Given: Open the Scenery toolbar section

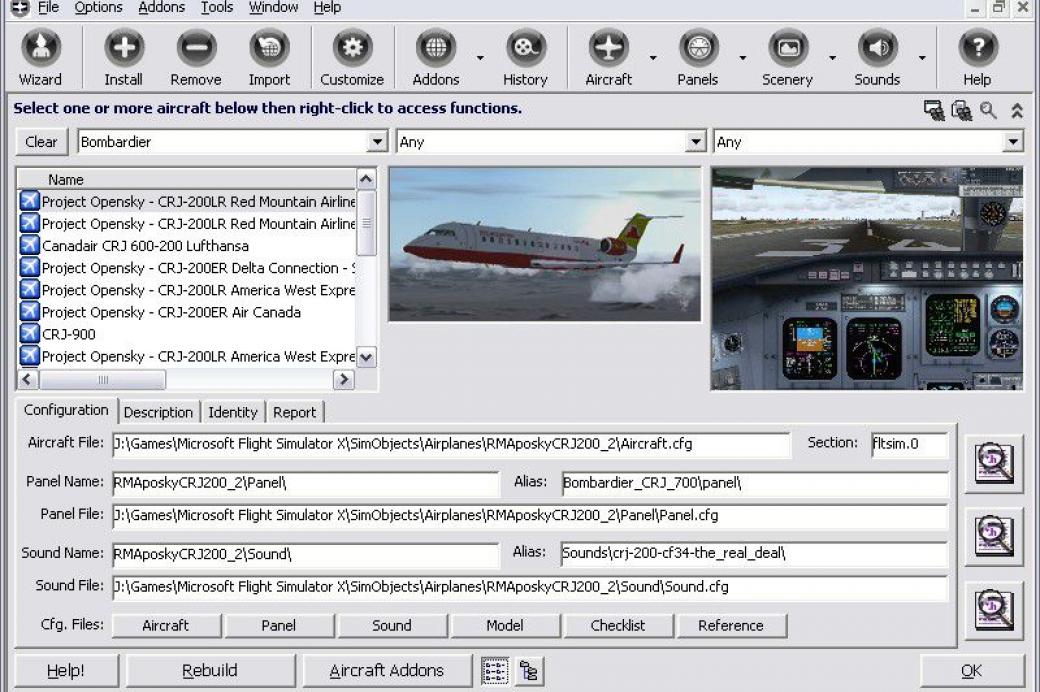Looking at the screenshot, I should pos(787,58).
